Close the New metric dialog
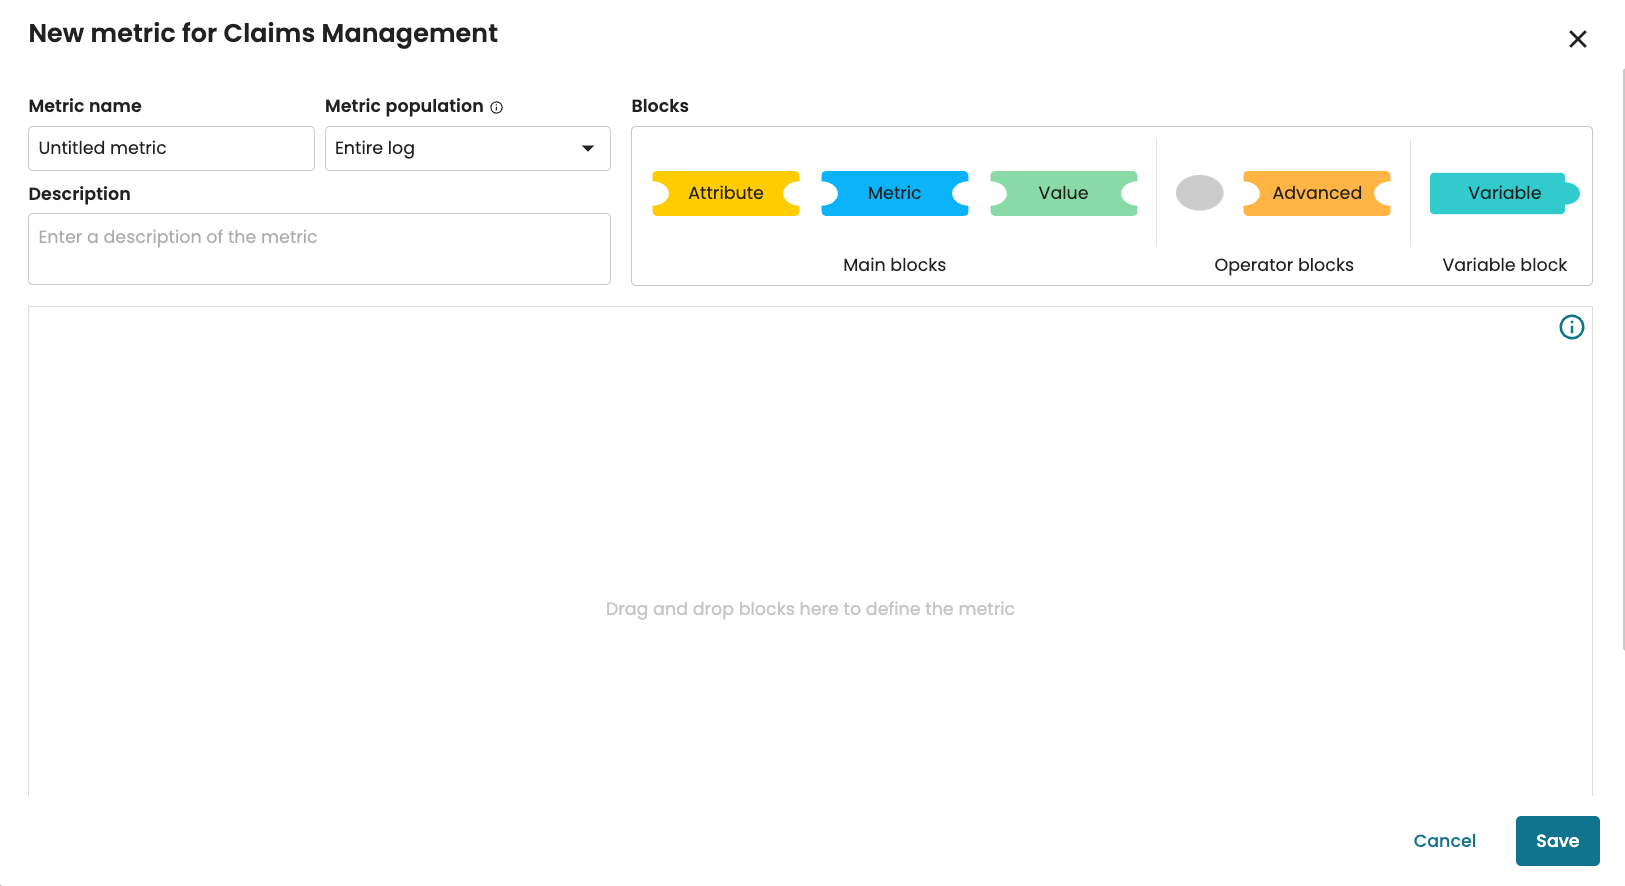Image resolution: width=1625 pixels, height=886 pixels. (1578, 39)
